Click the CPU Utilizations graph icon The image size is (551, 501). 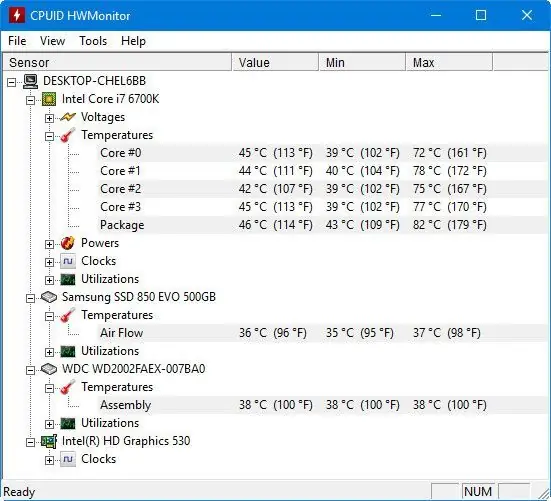68,280
